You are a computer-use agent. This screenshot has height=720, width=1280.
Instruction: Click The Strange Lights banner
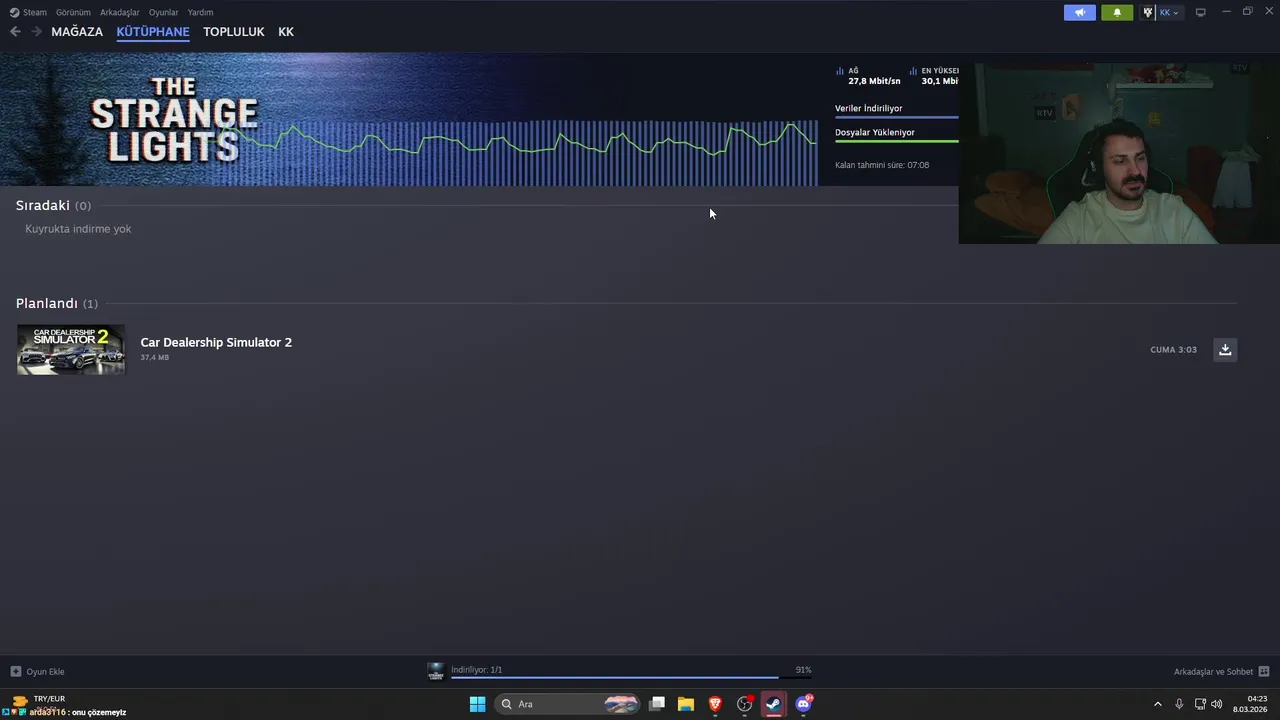175,119
